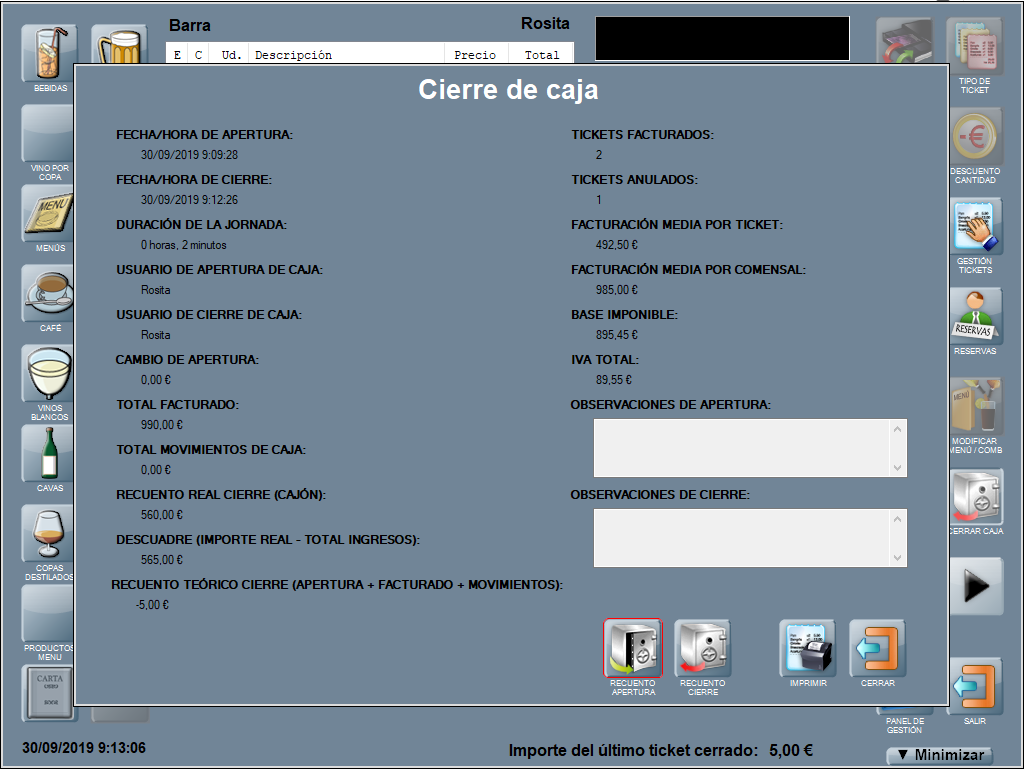Choose the Café category
Image resolution: width=1024 pixels, height=769 pixels.
pyautogui.click(x=49, y=293)
